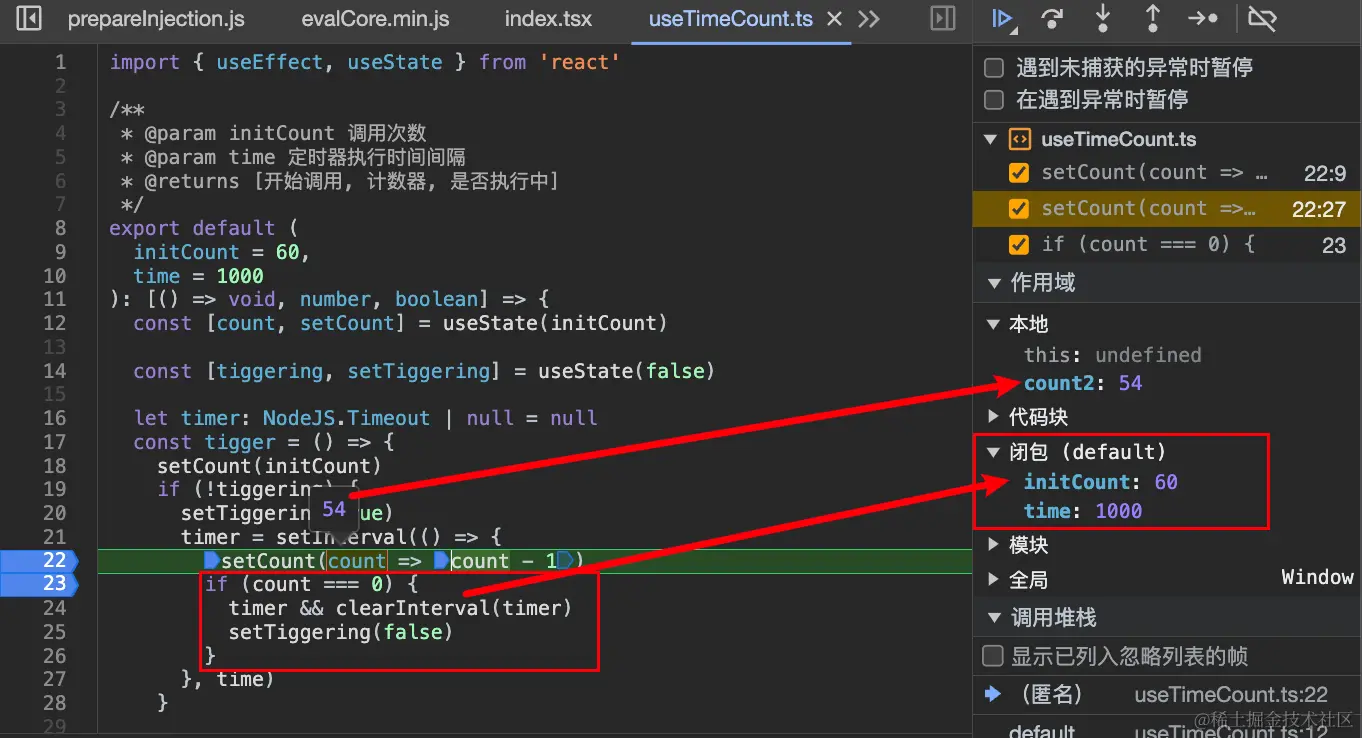Toggle the file navigator sidebar icon

pyautogui.click(x=29, y=18)
